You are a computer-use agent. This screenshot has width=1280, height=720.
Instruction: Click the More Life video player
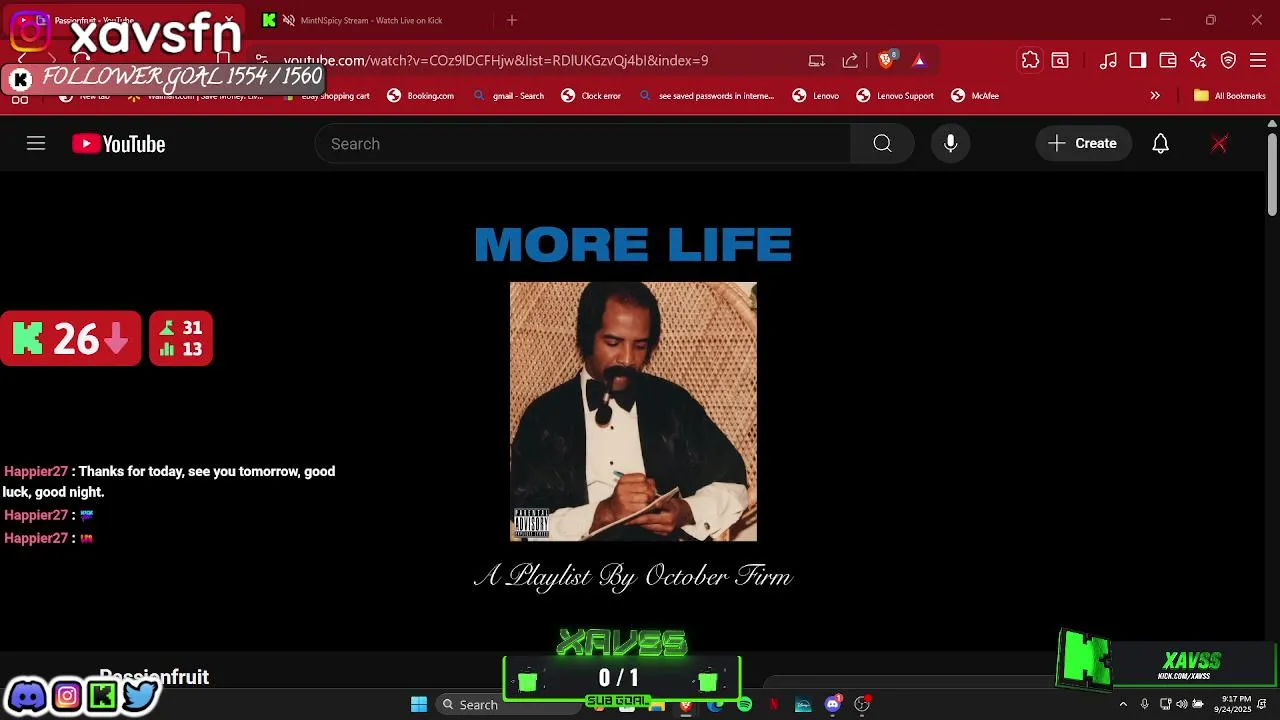coord(633,410)
